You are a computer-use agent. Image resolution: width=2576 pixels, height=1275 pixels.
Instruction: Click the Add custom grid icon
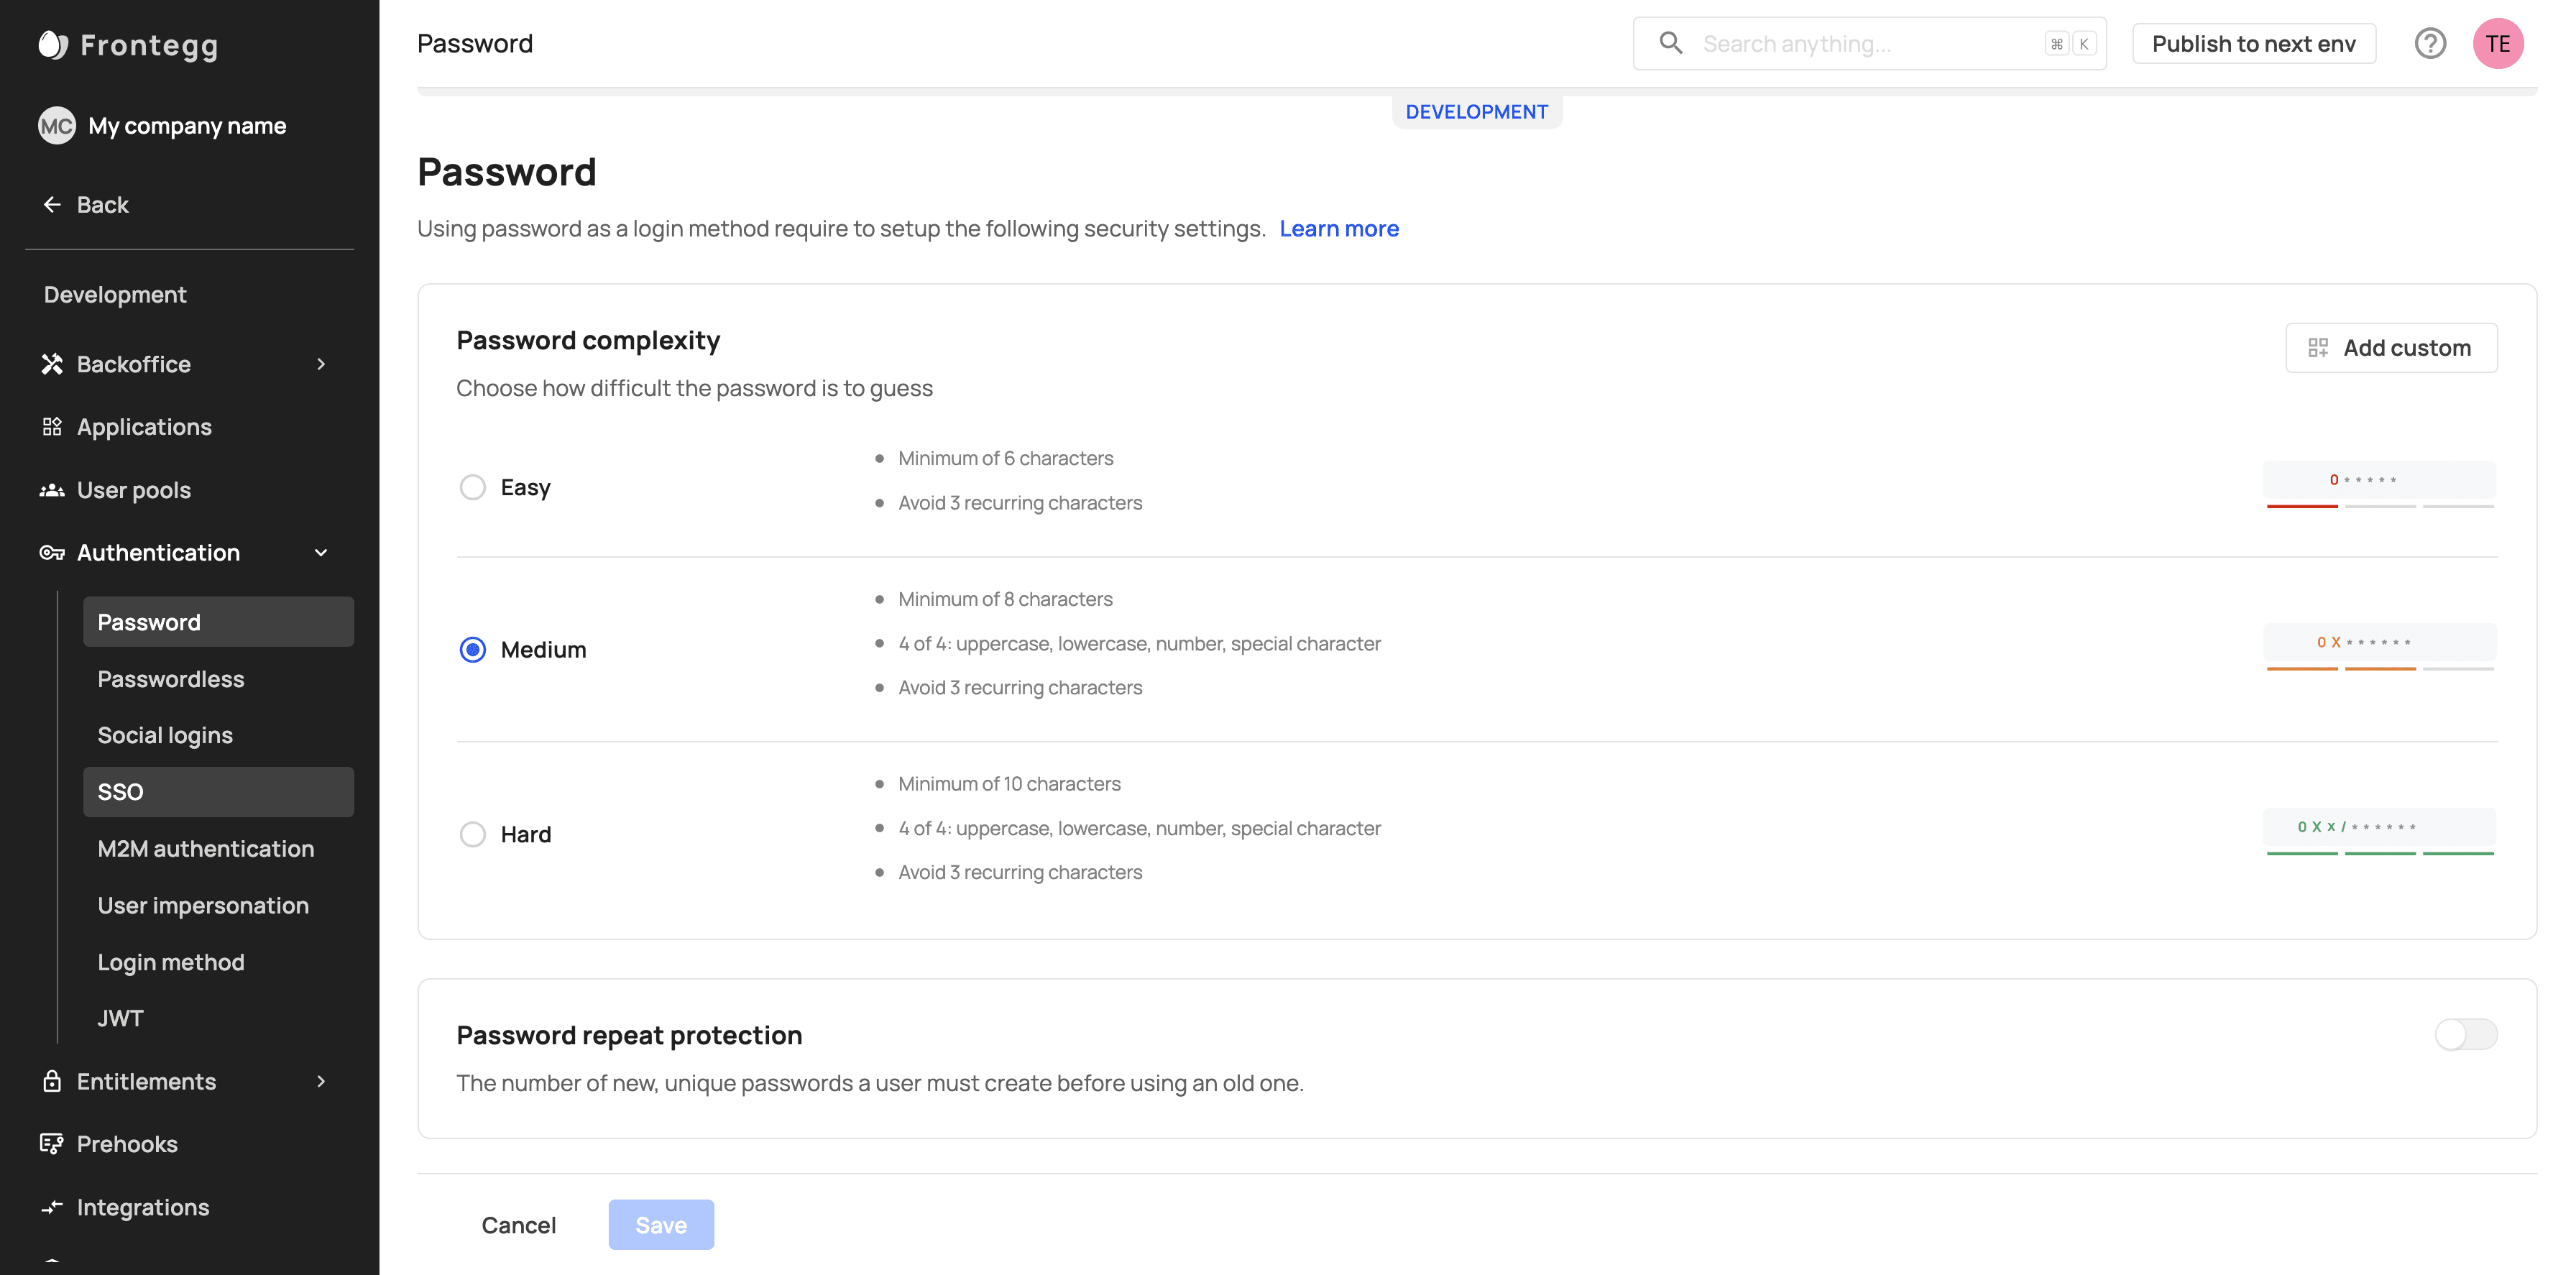point(2317,347)
